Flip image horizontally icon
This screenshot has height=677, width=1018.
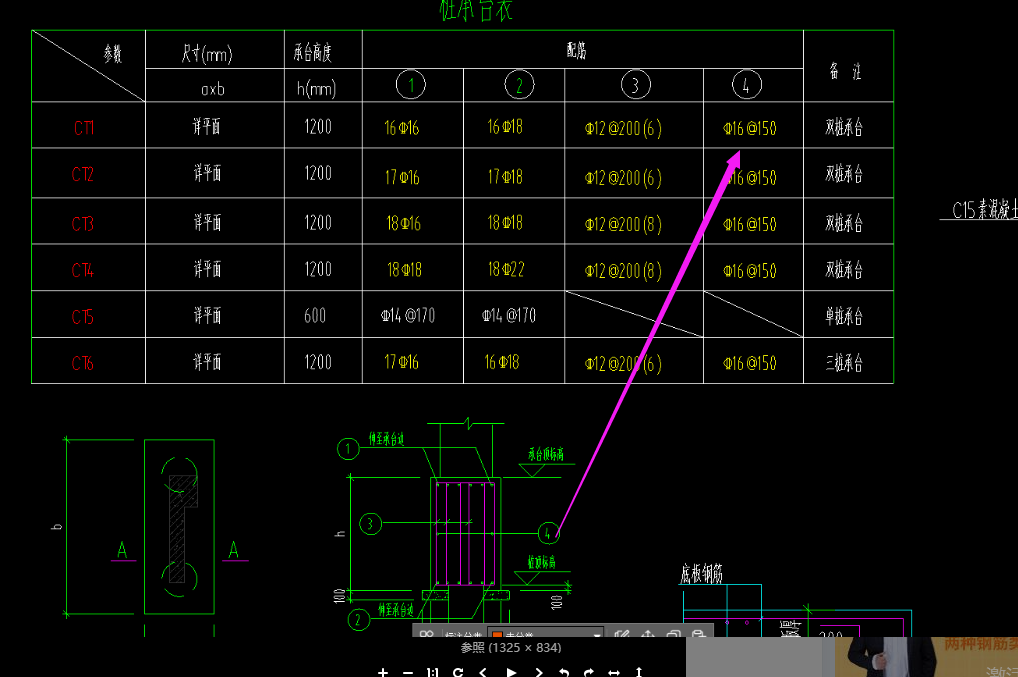pos(614,672)
